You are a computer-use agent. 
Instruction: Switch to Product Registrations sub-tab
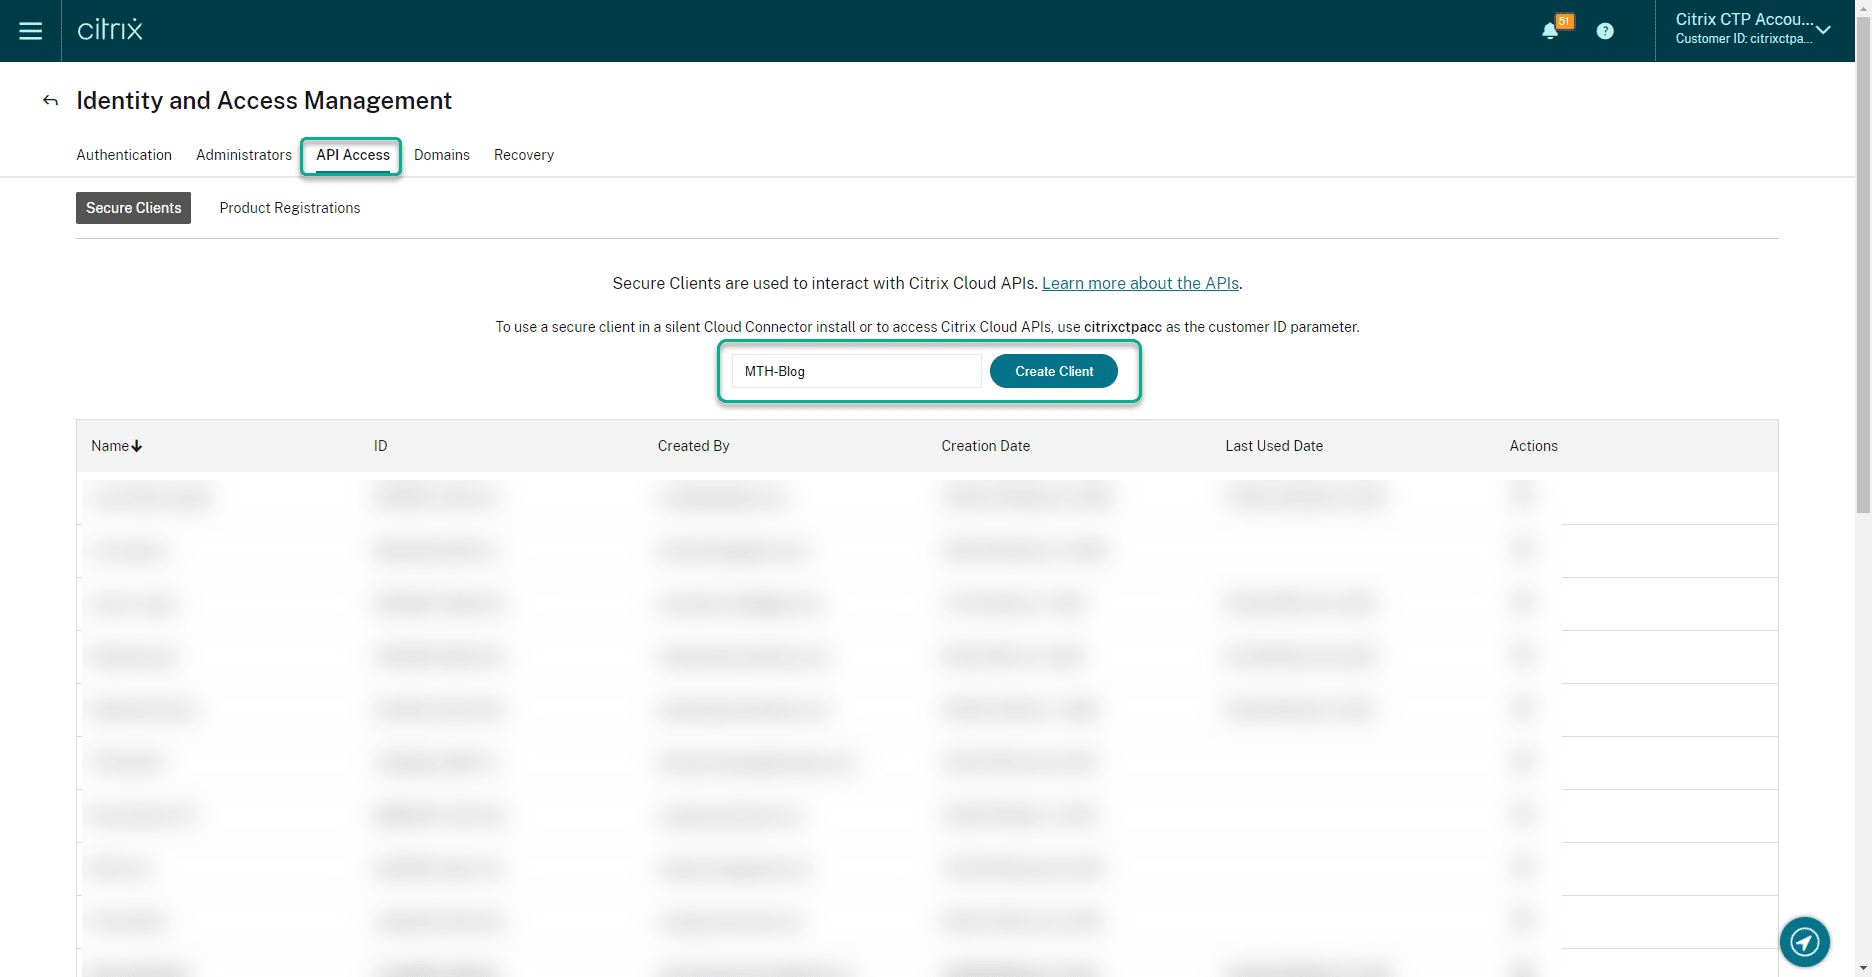pos(290,208)
